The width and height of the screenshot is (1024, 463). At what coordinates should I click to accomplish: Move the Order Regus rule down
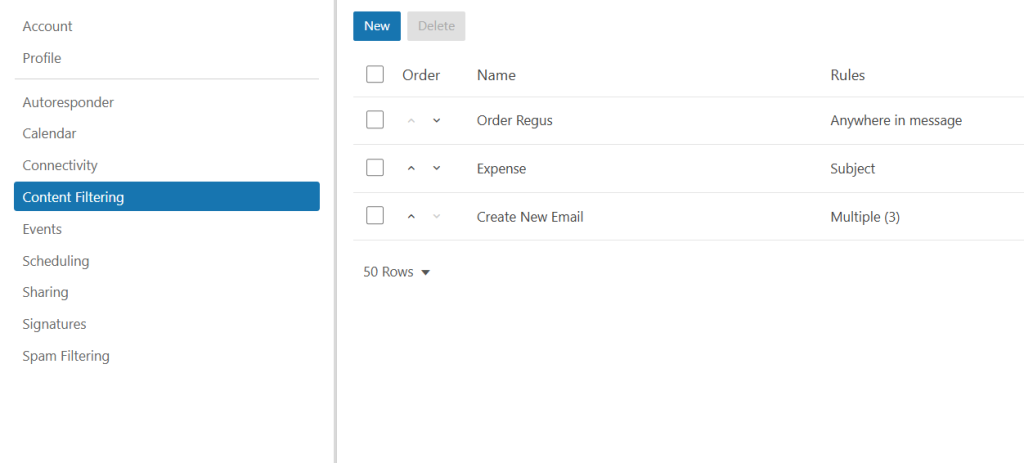pos(436,121)
